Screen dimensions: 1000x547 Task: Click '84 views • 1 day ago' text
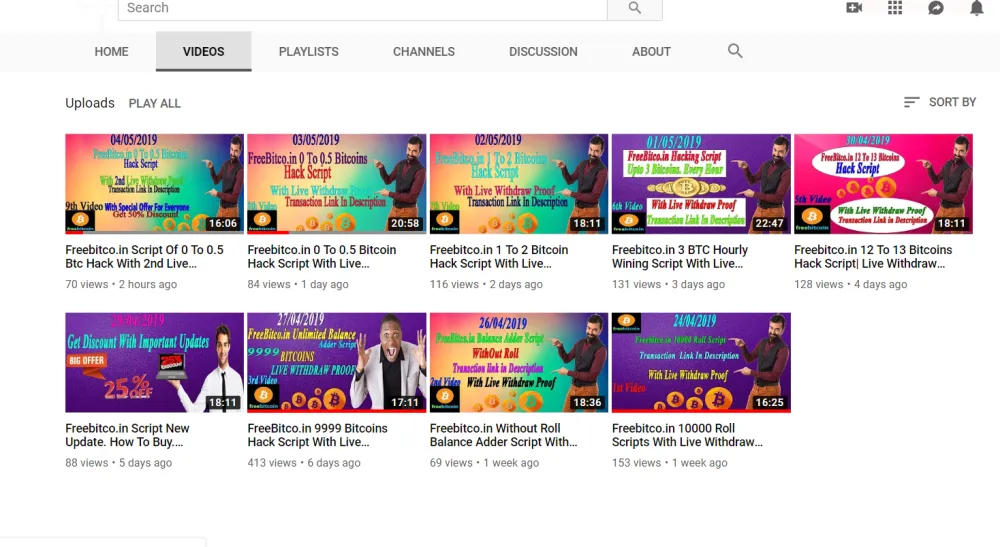[x=298, y=284]
